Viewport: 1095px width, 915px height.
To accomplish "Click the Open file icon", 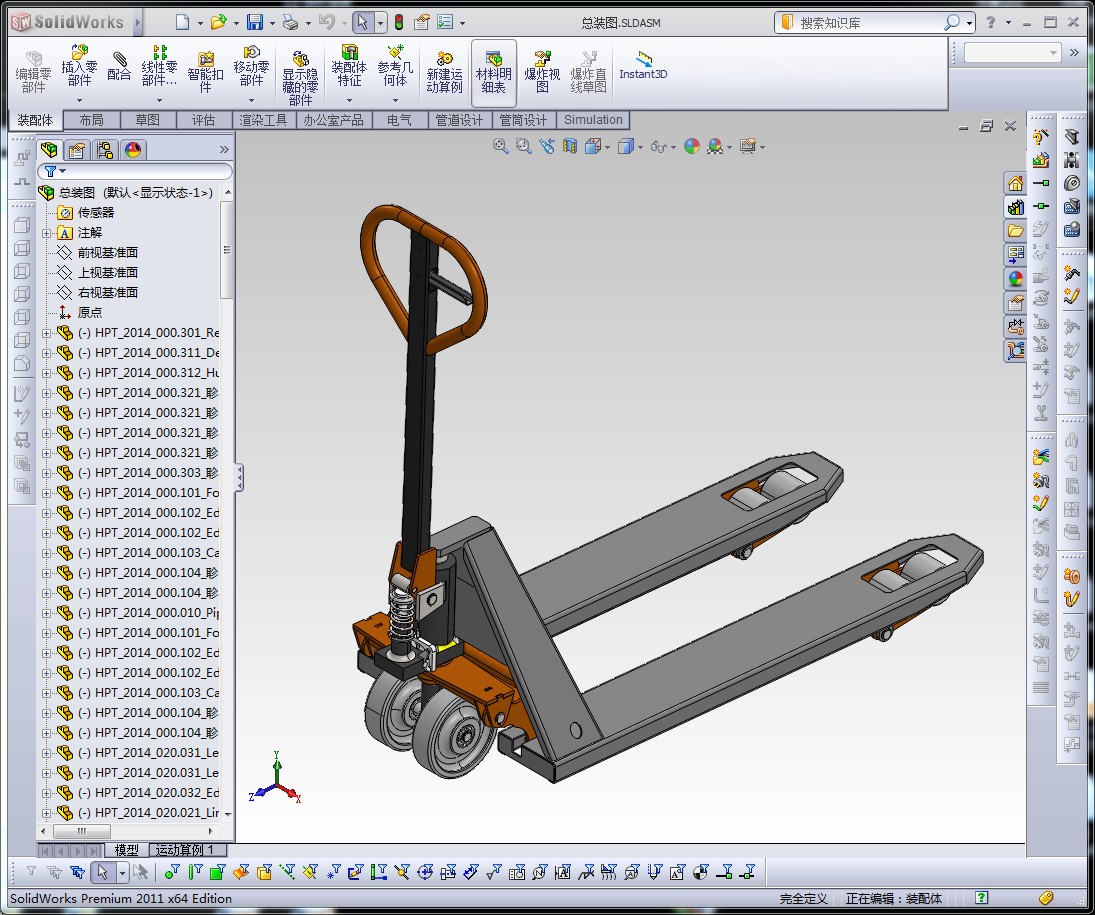I will click(x=219, y=22).
